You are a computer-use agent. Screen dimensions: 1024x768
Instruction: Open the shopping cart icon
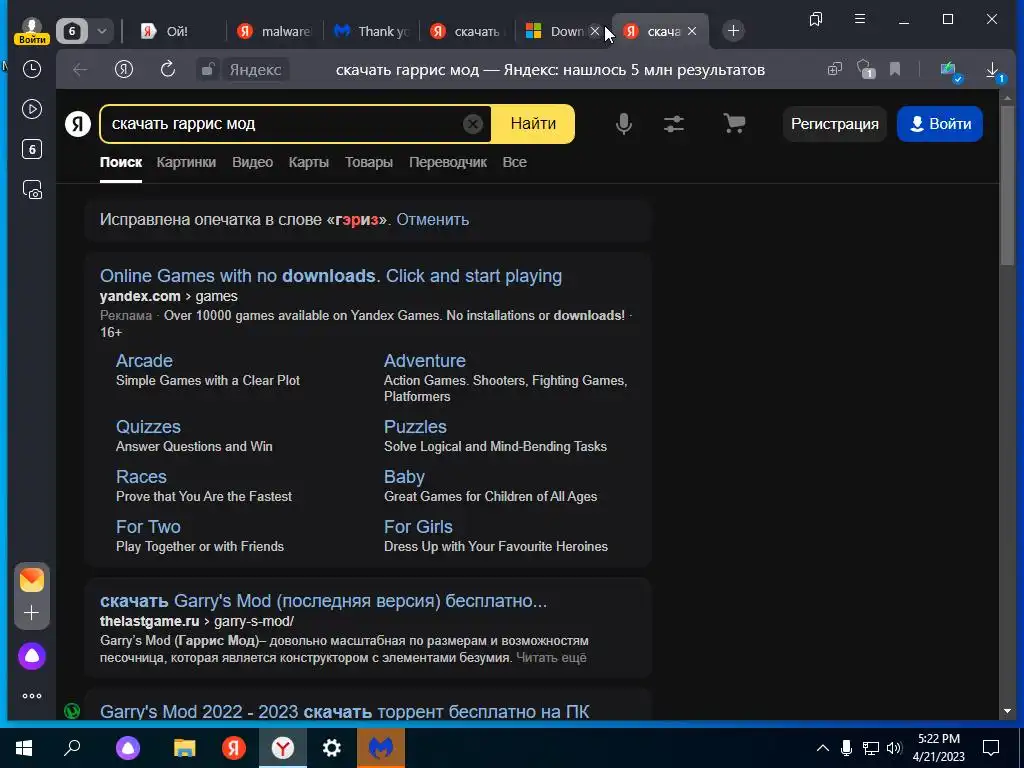click(x=735, y=123)
